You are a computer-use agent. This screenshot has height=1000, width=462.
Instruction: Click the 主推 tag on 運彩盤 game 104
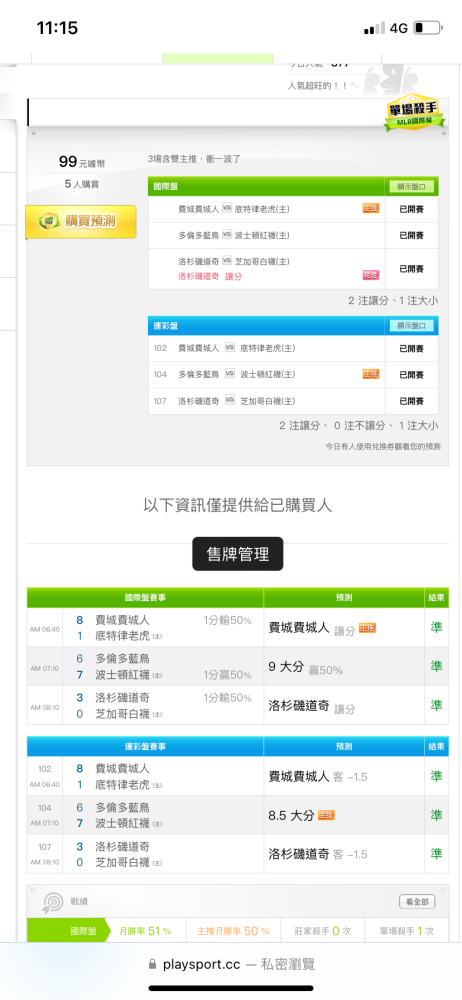click(x=371, y=374)
